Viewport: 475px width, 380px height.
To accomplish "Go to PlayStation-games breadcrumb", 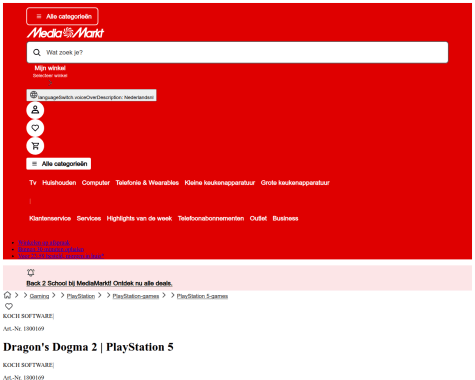I will (136, 296).
